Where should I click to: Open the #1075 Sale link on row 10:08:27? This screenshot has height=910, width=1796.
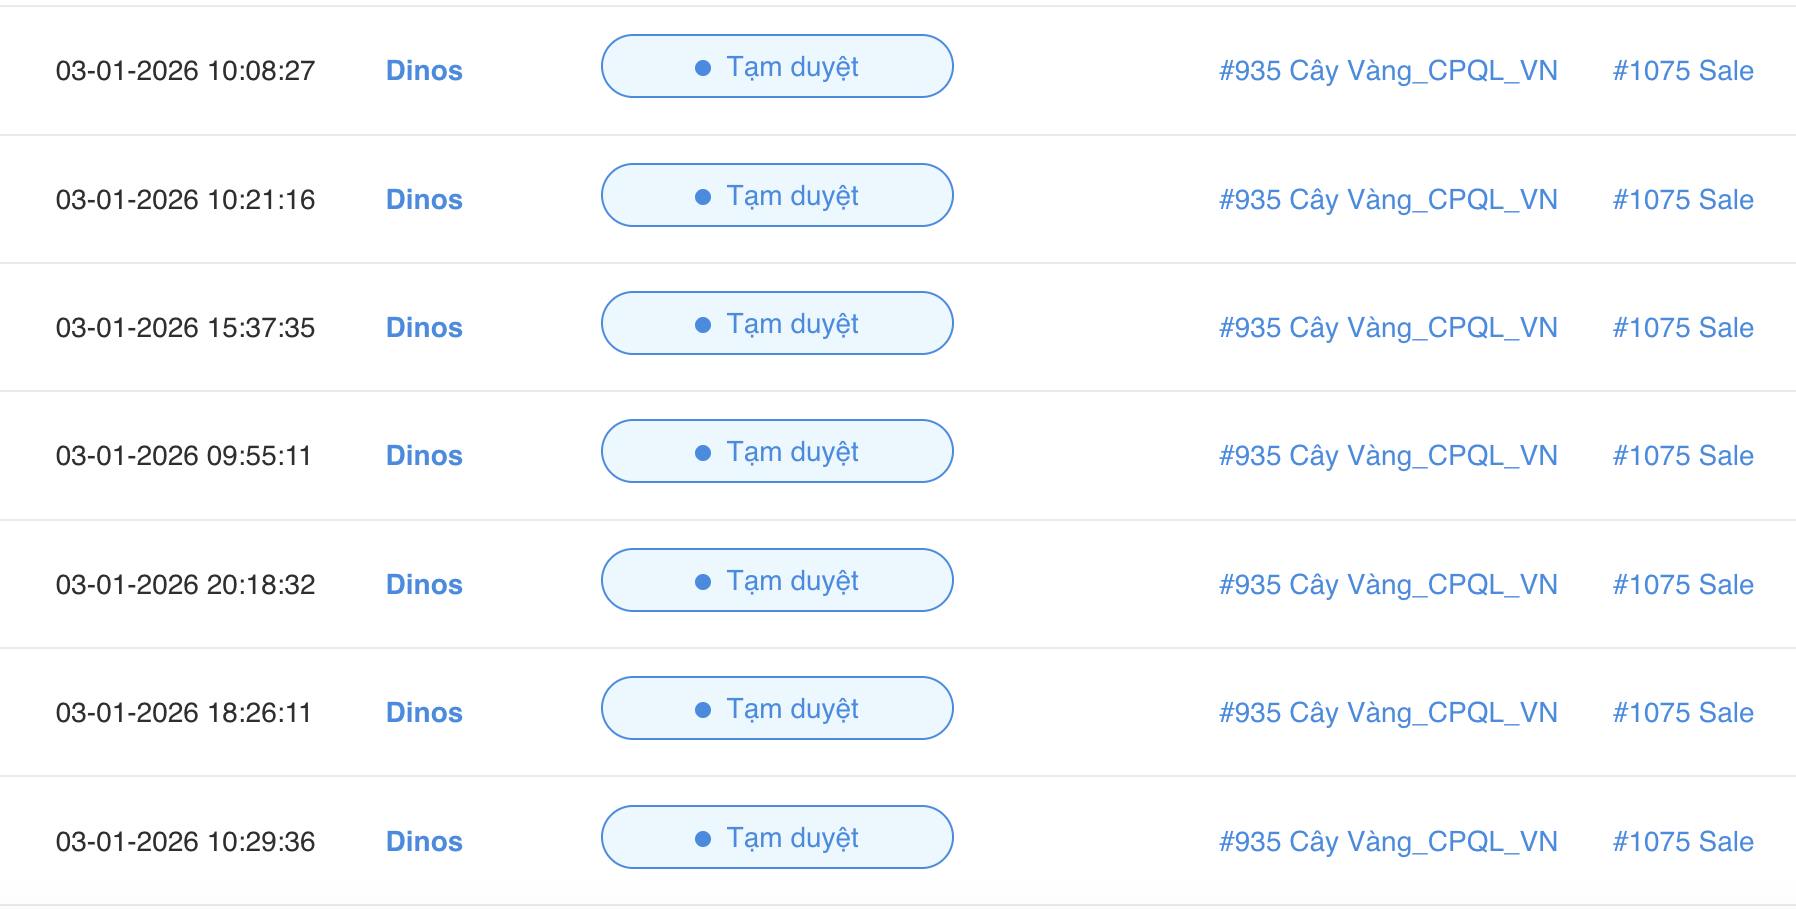coord(1685,71)
